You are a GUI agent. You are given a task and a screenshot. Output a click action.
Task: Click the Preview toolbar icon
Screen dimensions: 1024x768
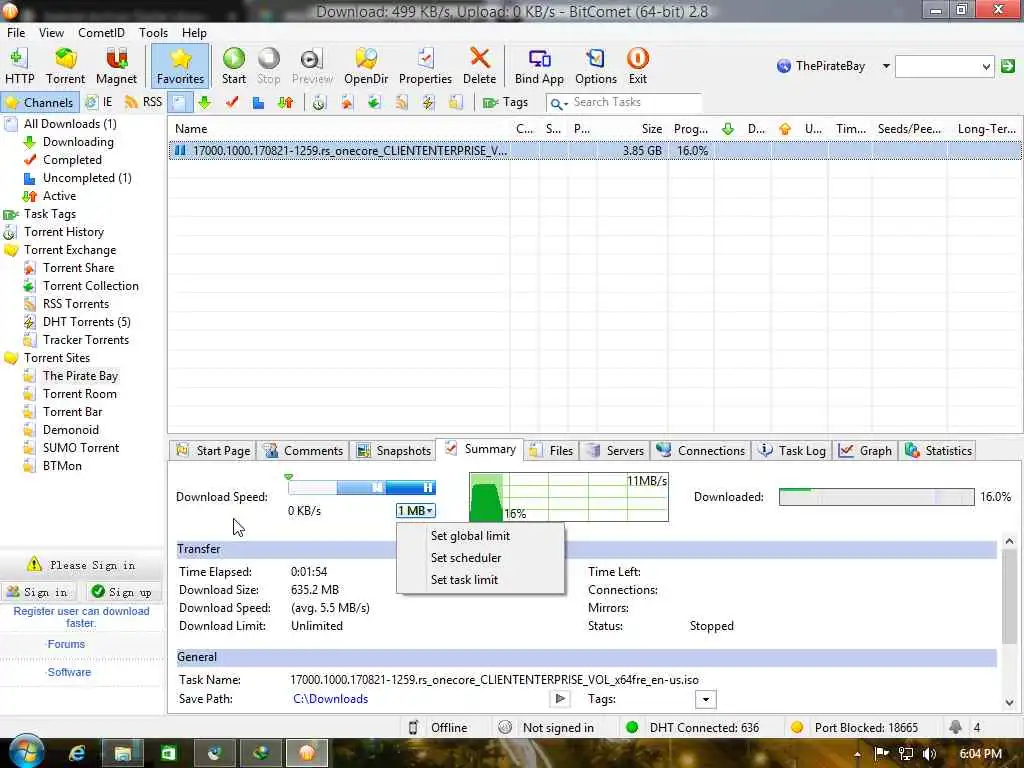click(312, 66)
